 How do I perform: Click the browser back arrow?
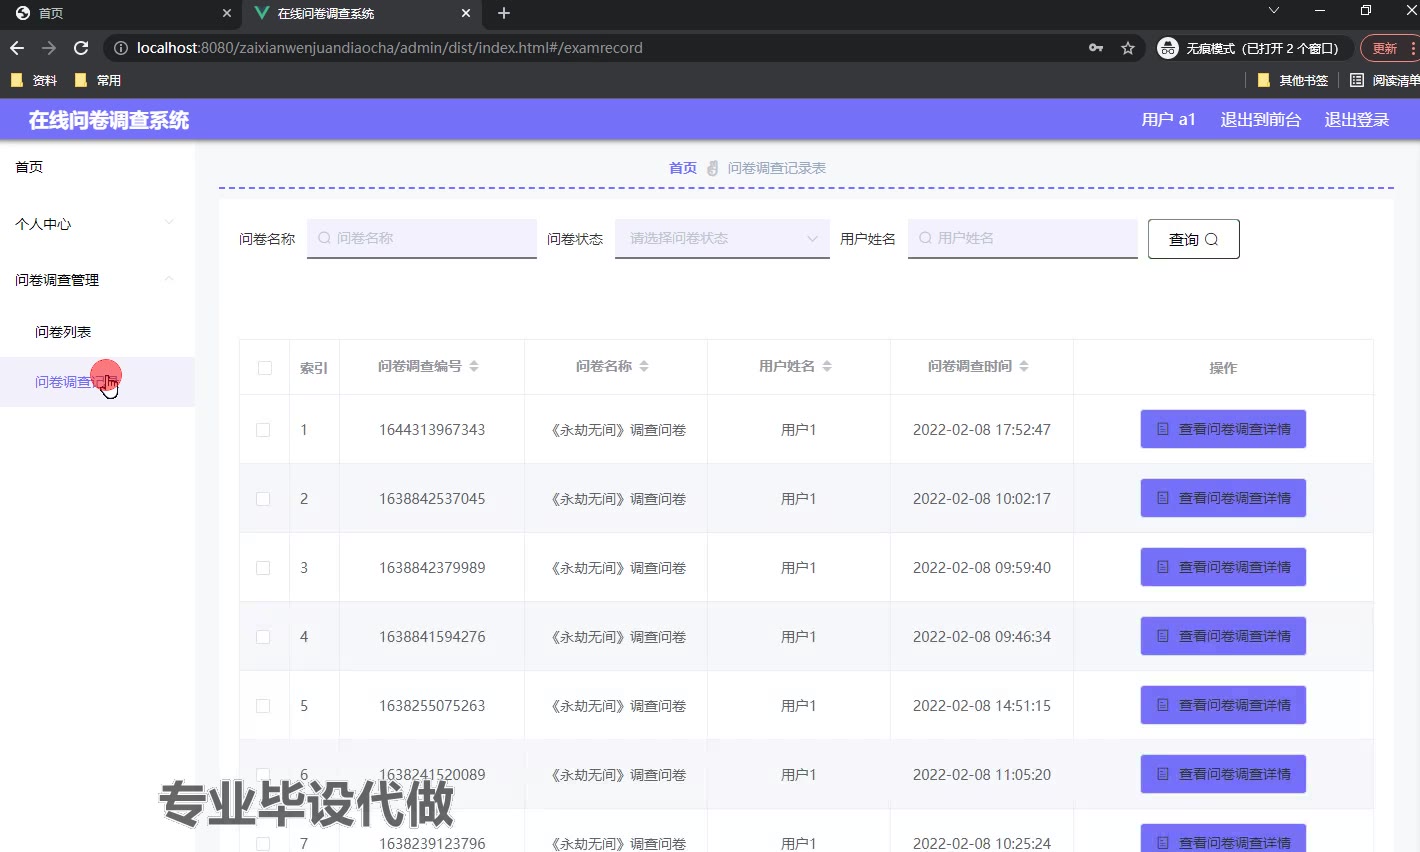click(17, 48)
